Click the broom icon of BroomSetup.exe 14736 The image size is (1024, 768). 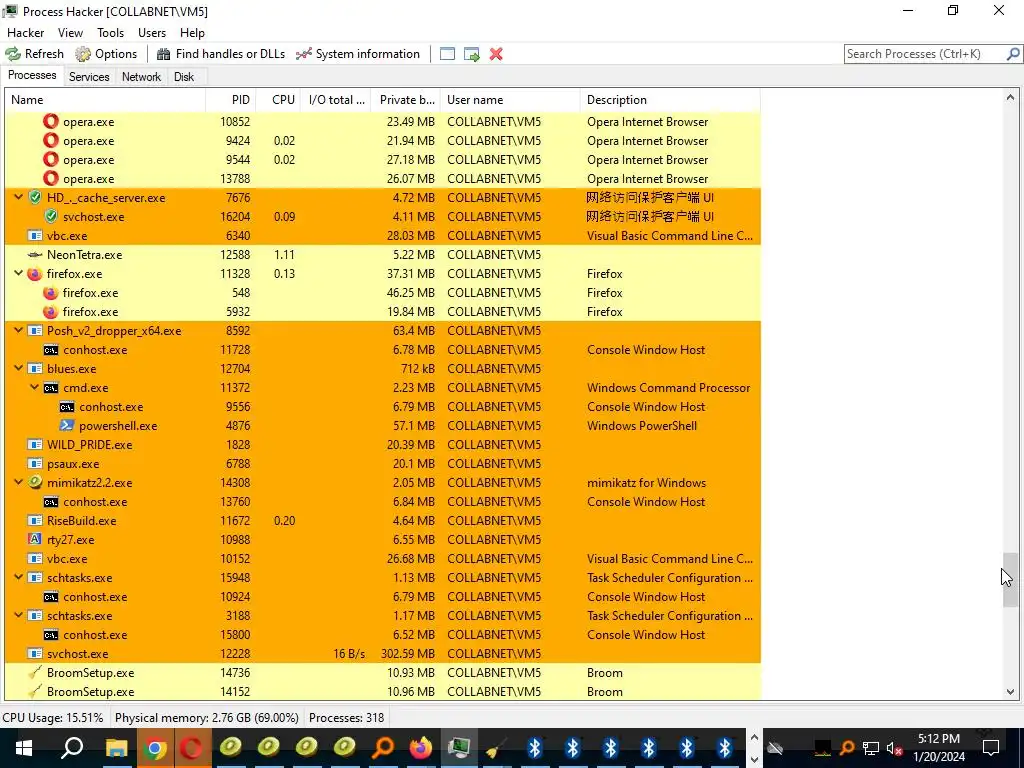coord(35,673)
